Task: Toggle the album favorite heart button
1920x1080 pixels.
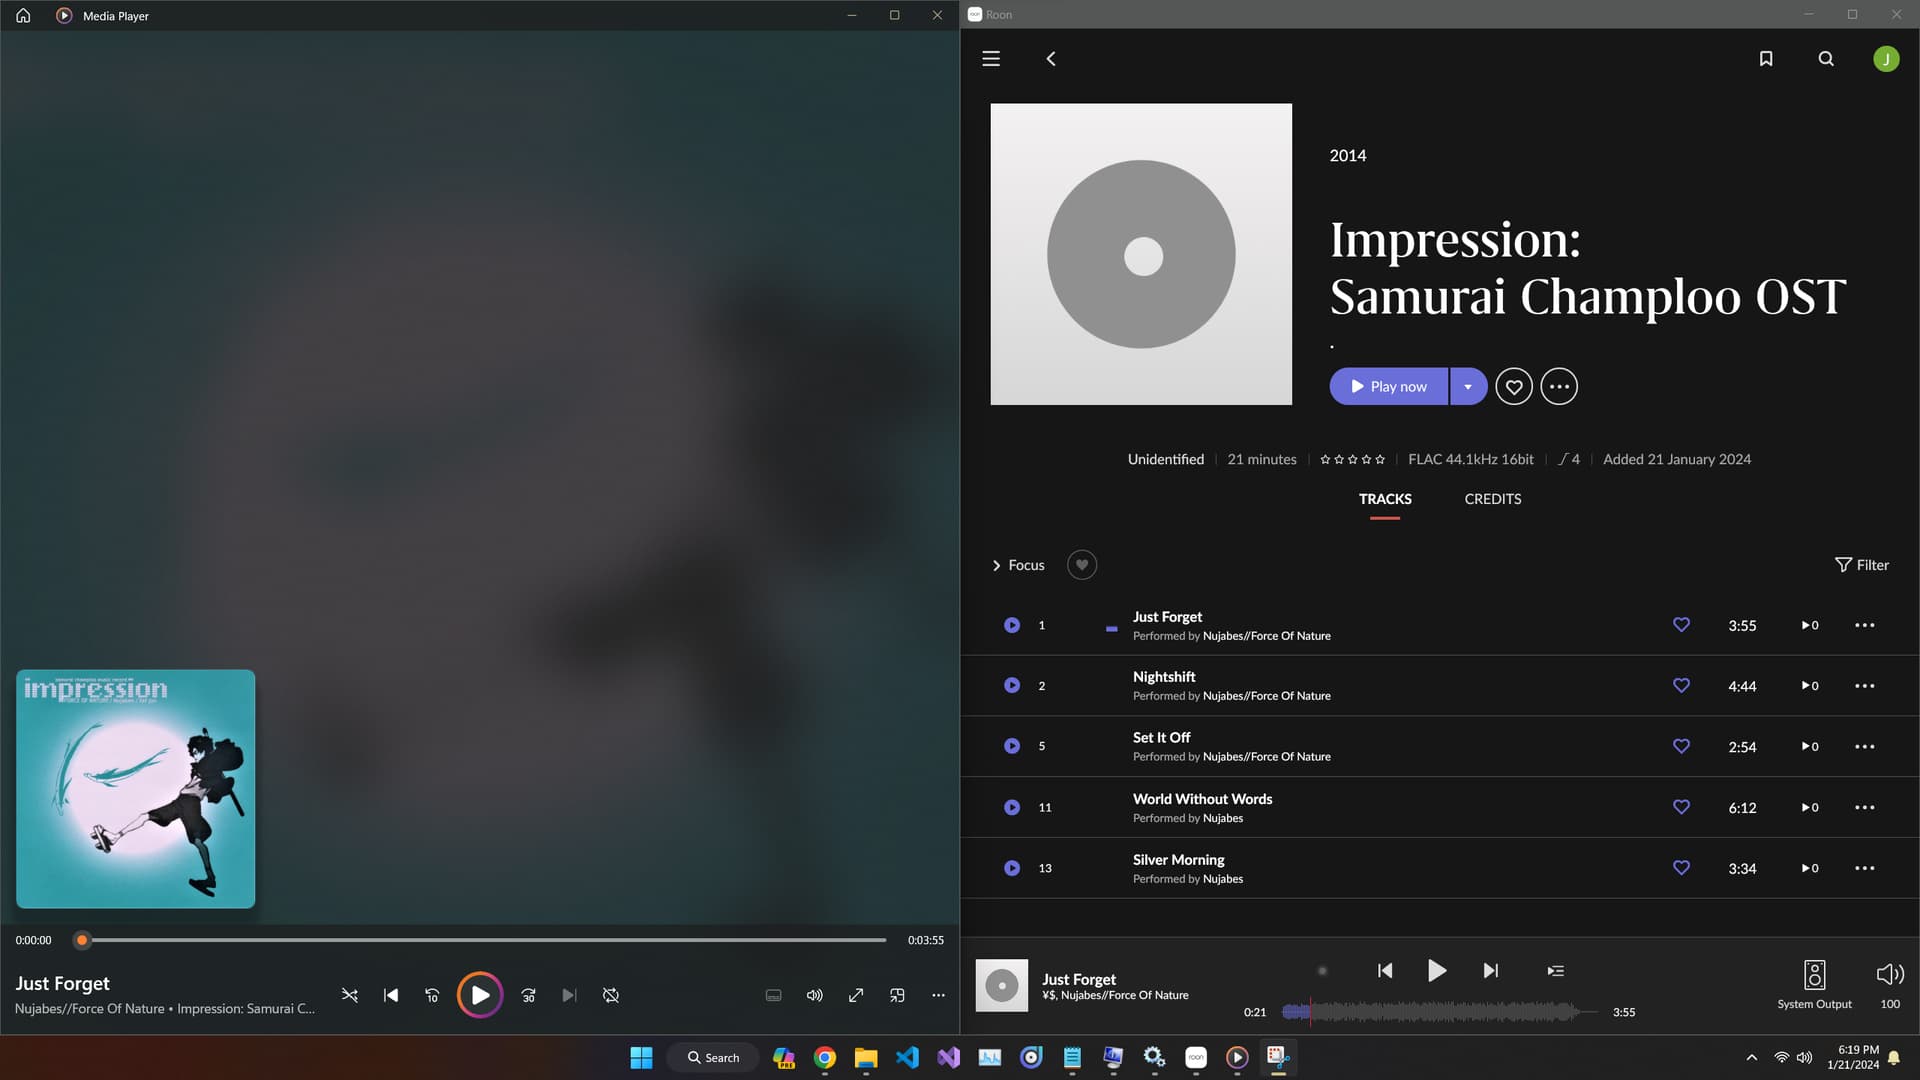Action: pos(1514,387)
